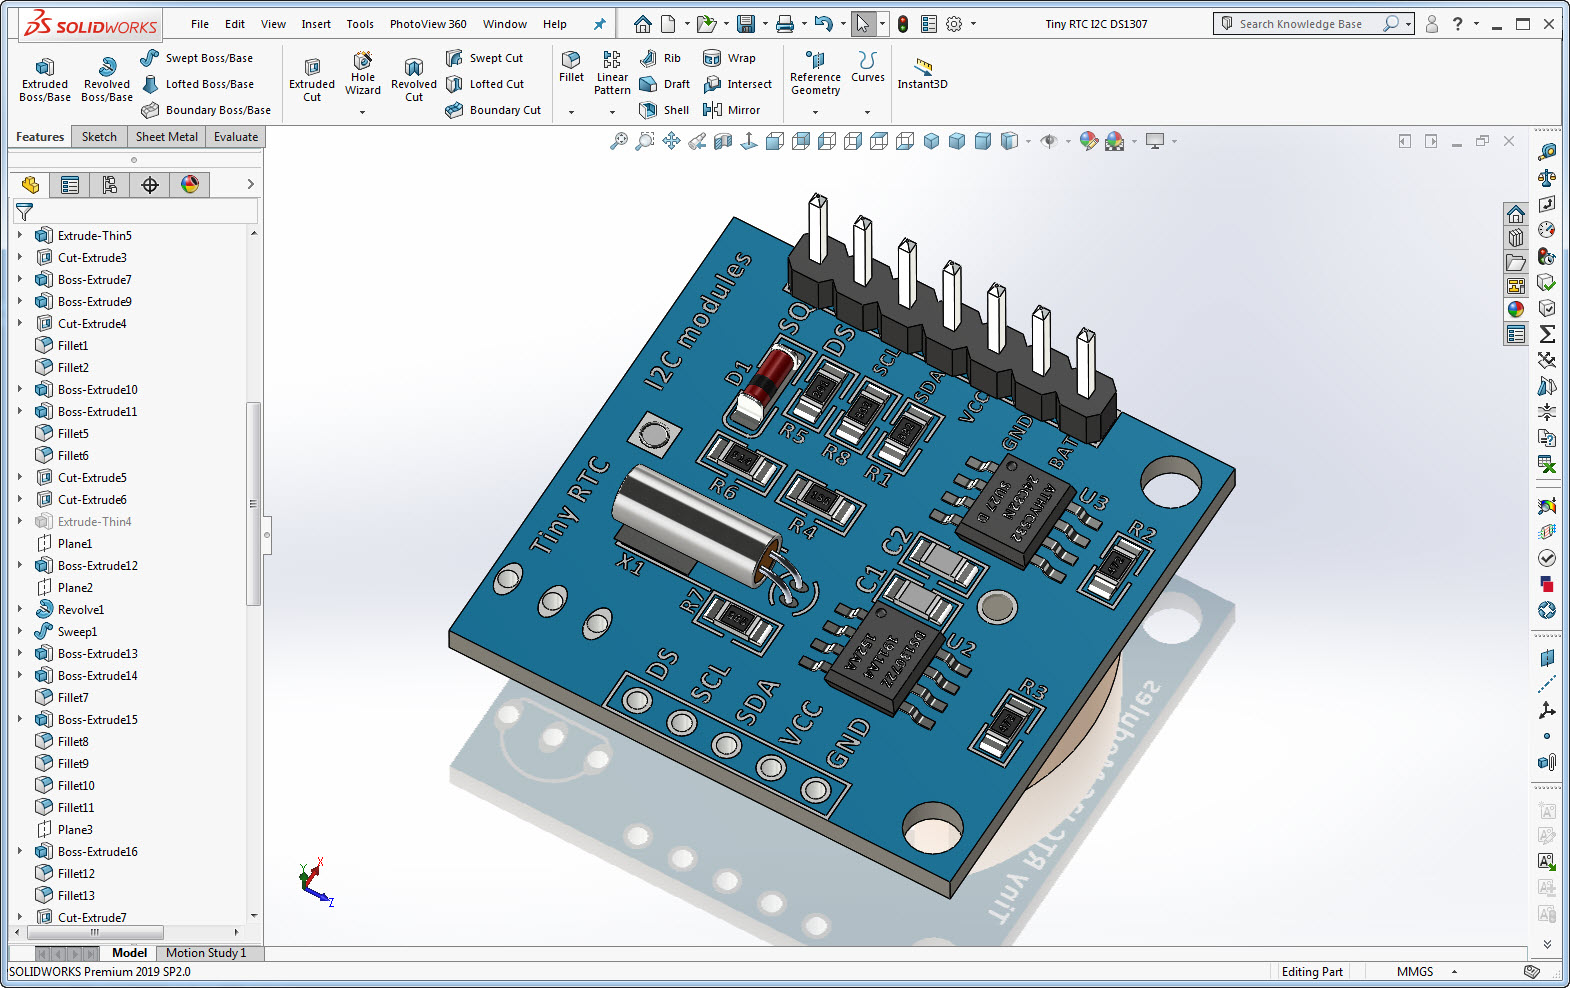Click the feature tree horizontal scrollbar

click(x=93, y=932)
